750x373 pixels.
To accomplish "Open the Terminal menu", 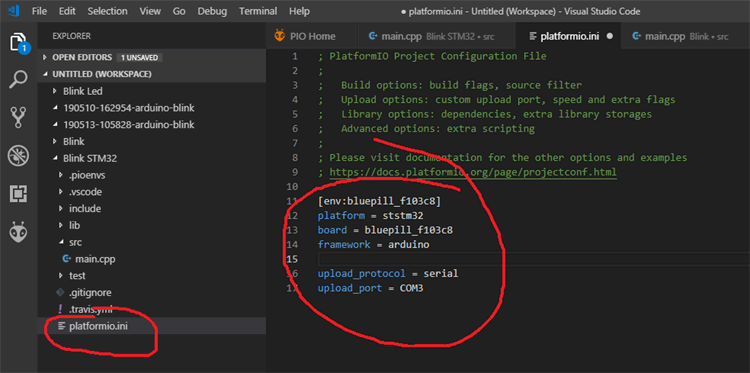I will (258, 11).
